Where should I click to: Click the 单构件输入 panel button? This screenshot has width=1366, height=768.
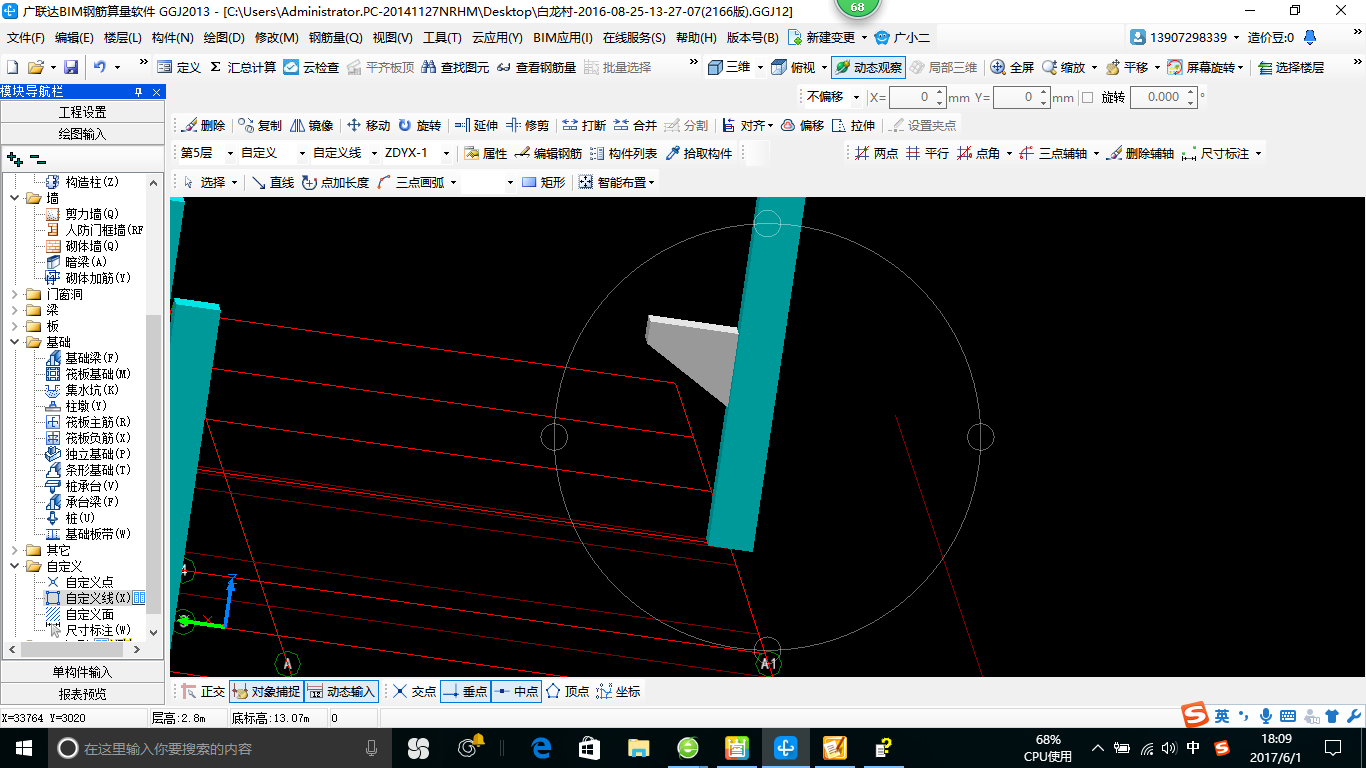[82, 672]
